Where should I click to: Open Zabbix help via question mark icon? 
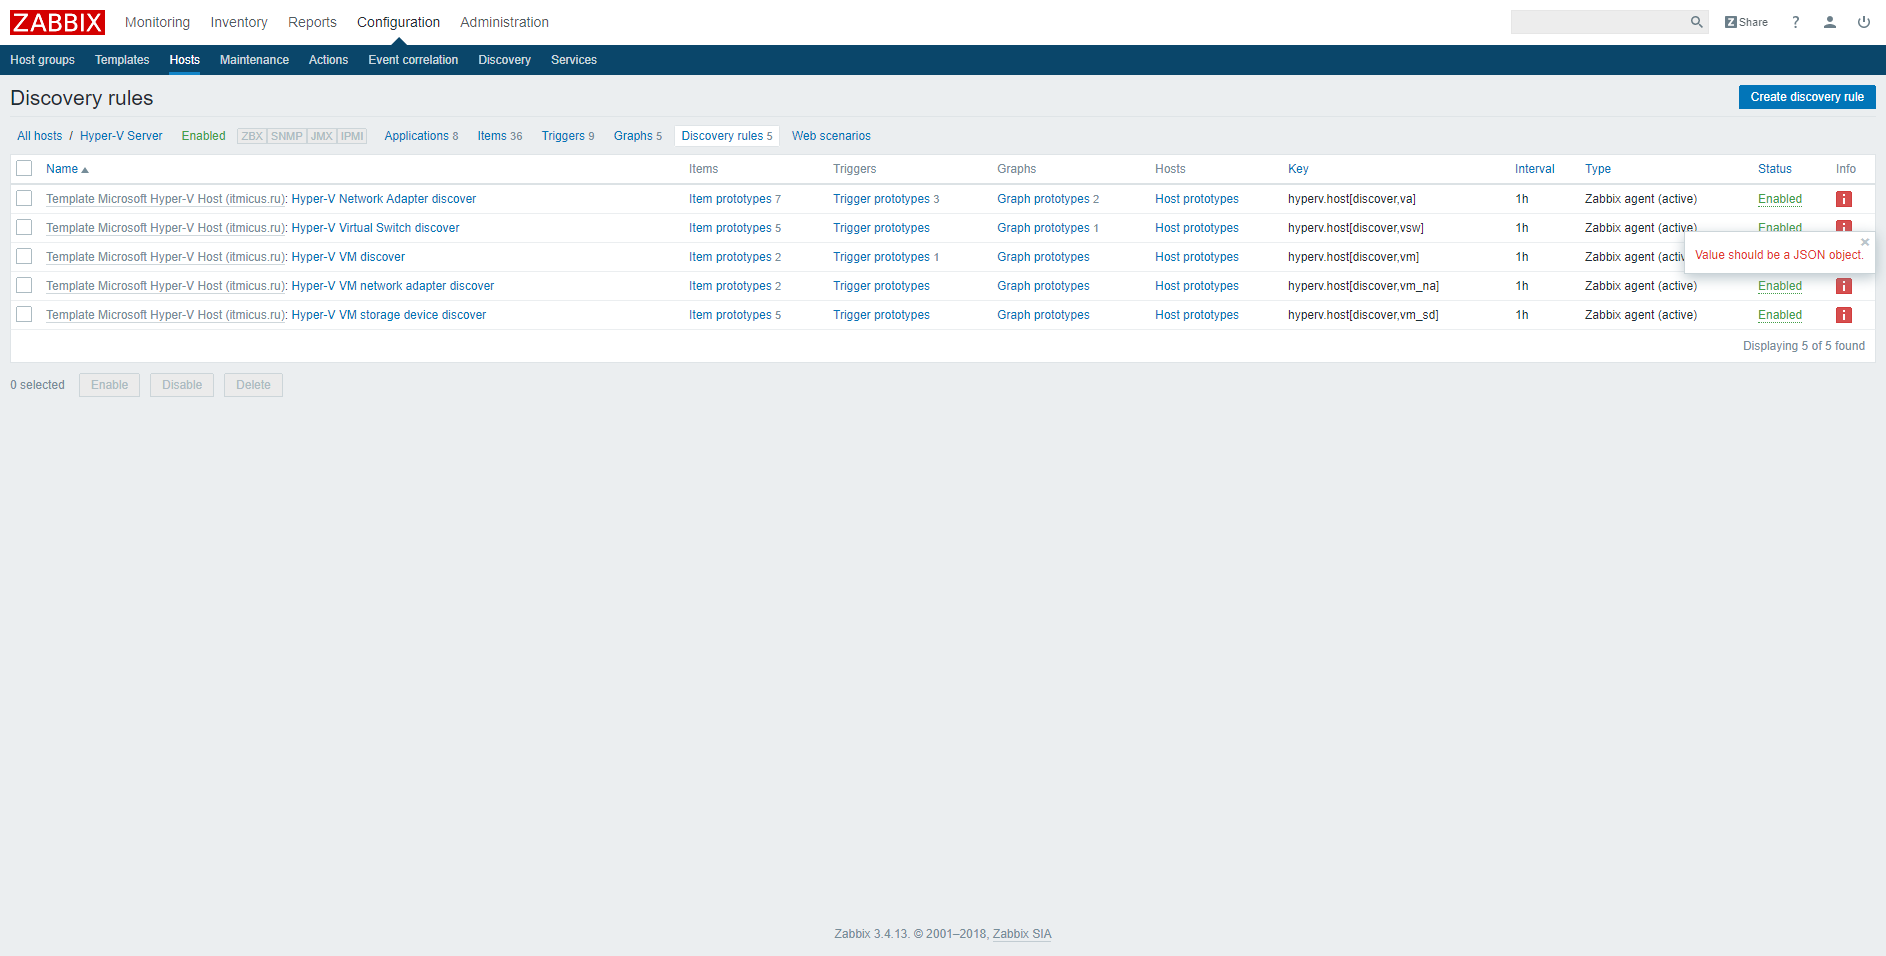click(1795, 21)
